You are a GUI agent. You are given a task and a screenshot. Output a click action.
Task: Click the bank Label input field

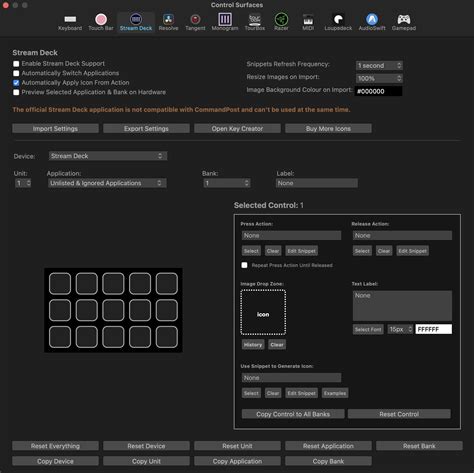click(317, 183)
